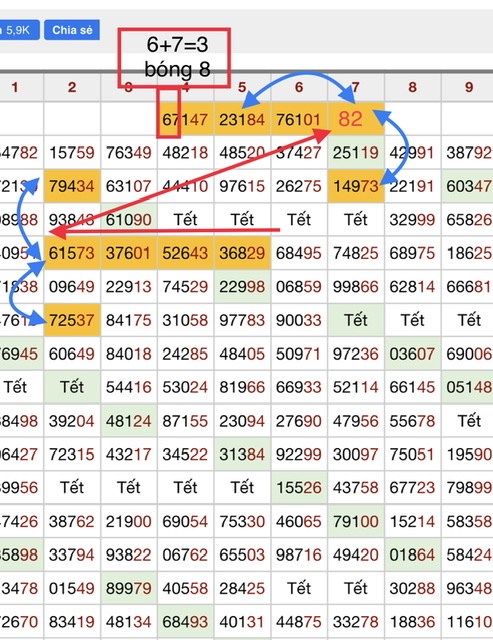Select cell 67147 in top row

point(185,119)
